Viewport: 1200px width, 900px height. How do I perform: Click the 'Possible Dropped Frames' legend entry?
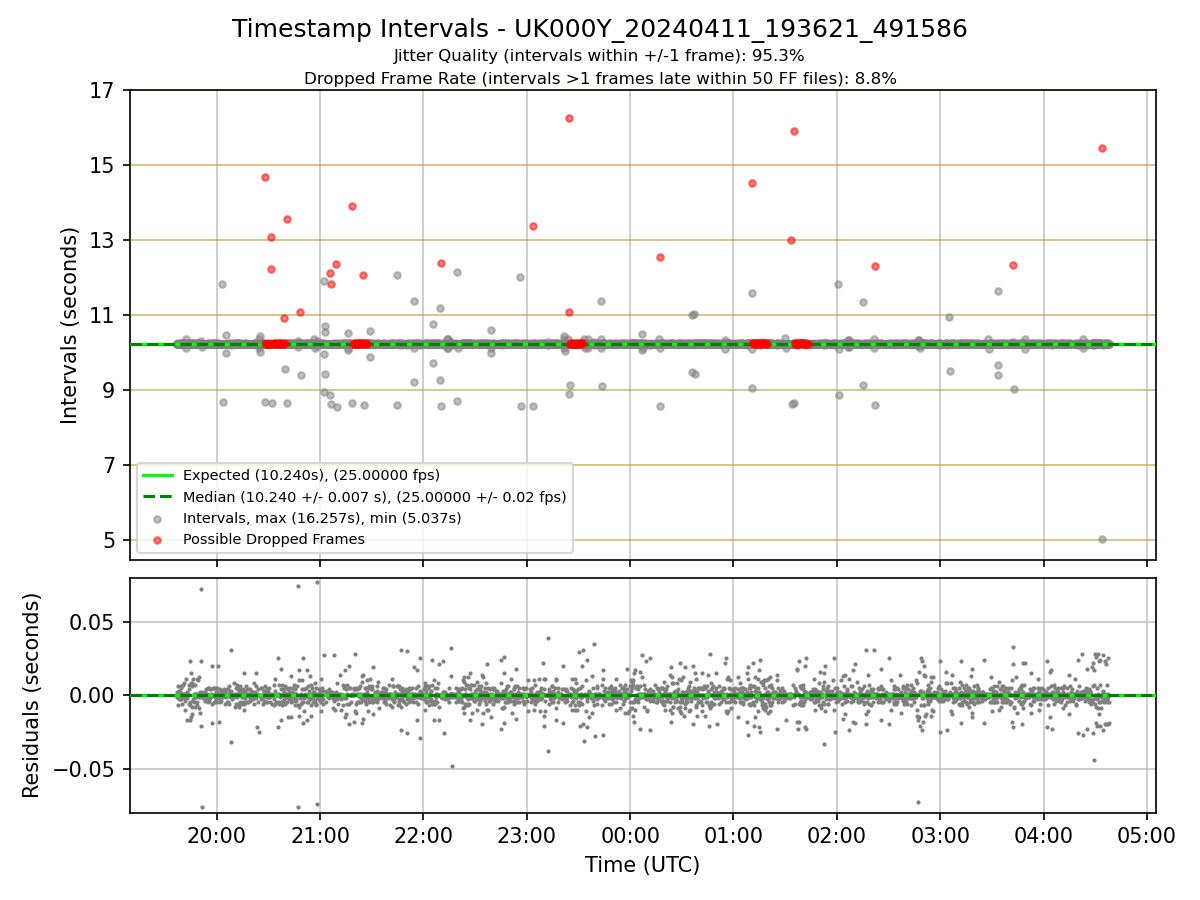coord(274,539)
